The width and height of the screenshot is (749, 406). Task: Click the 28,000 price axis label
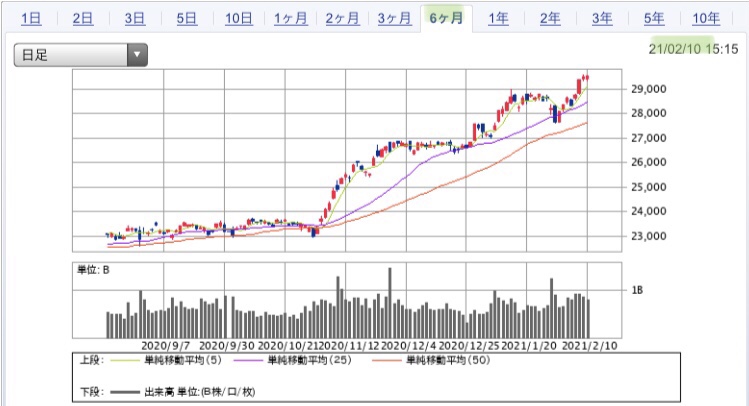[x=648, y=113]
